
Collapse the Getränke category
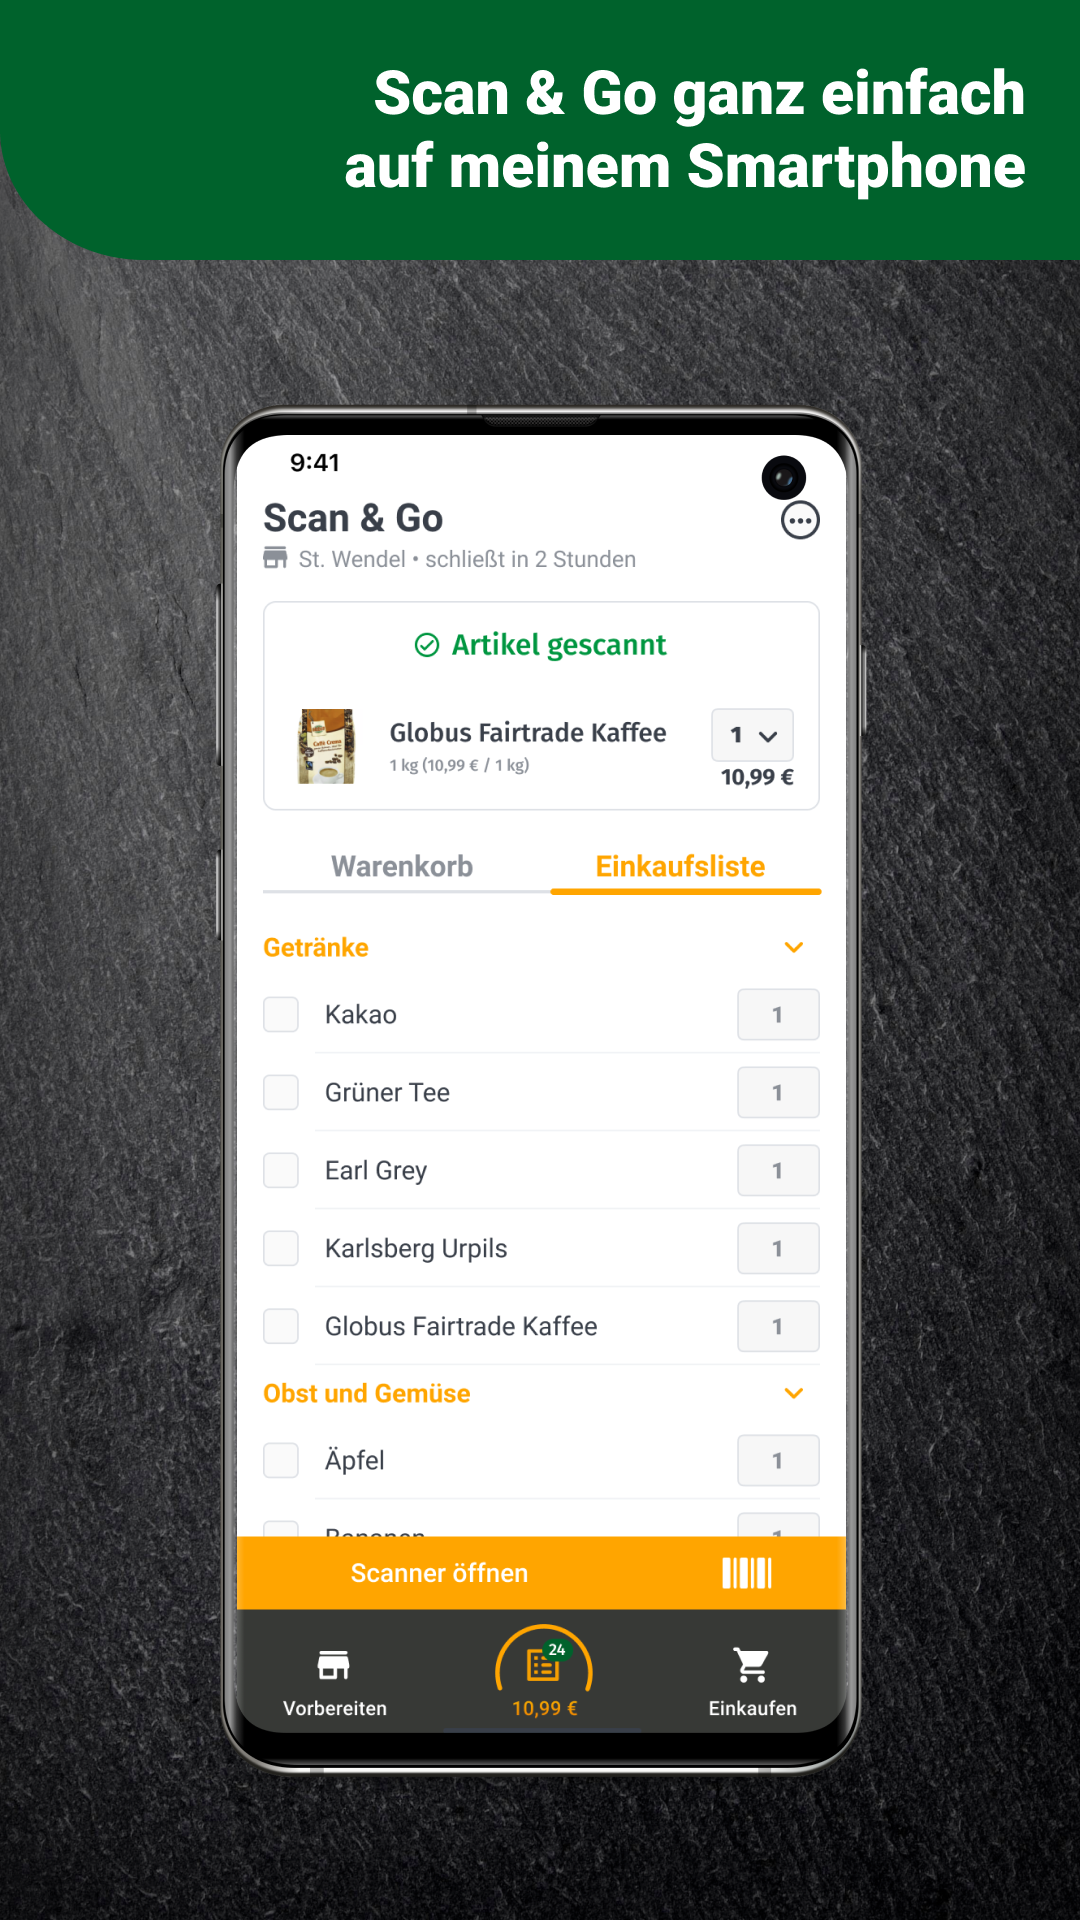click(794, 947)
